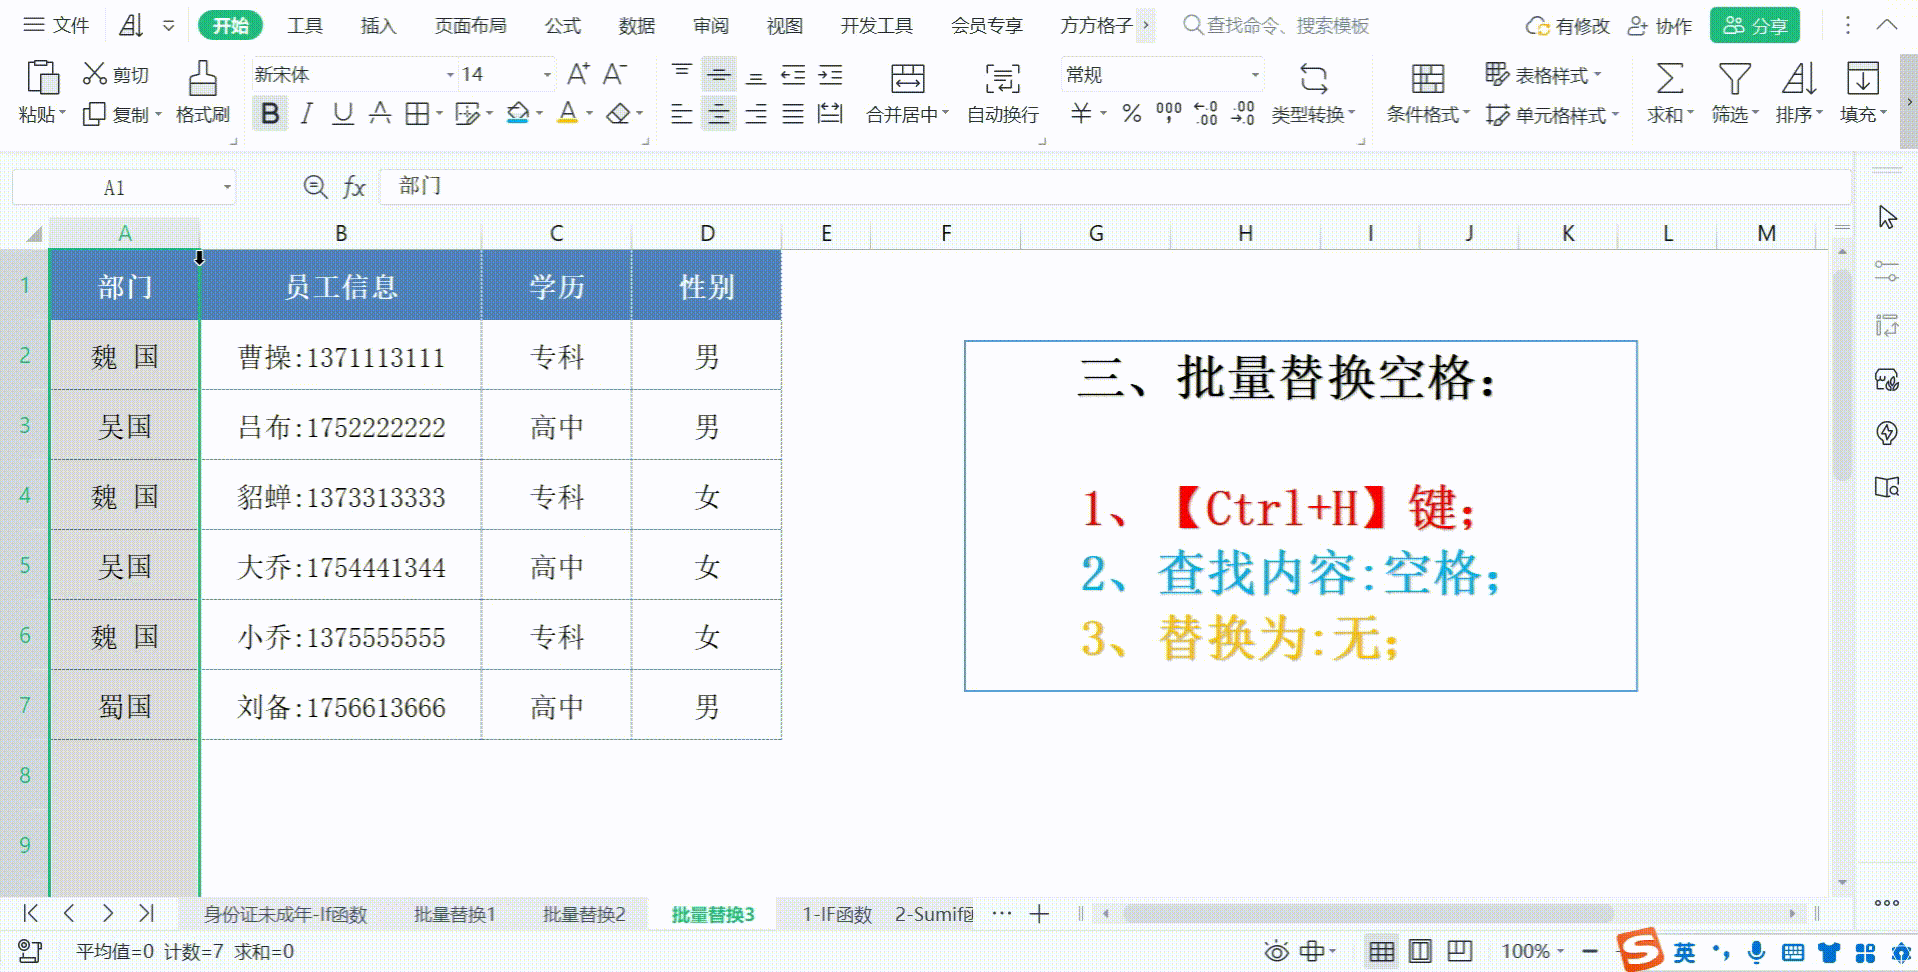Open the 文件 file menu
1918x972 pixels.
[x=56, y=25]
